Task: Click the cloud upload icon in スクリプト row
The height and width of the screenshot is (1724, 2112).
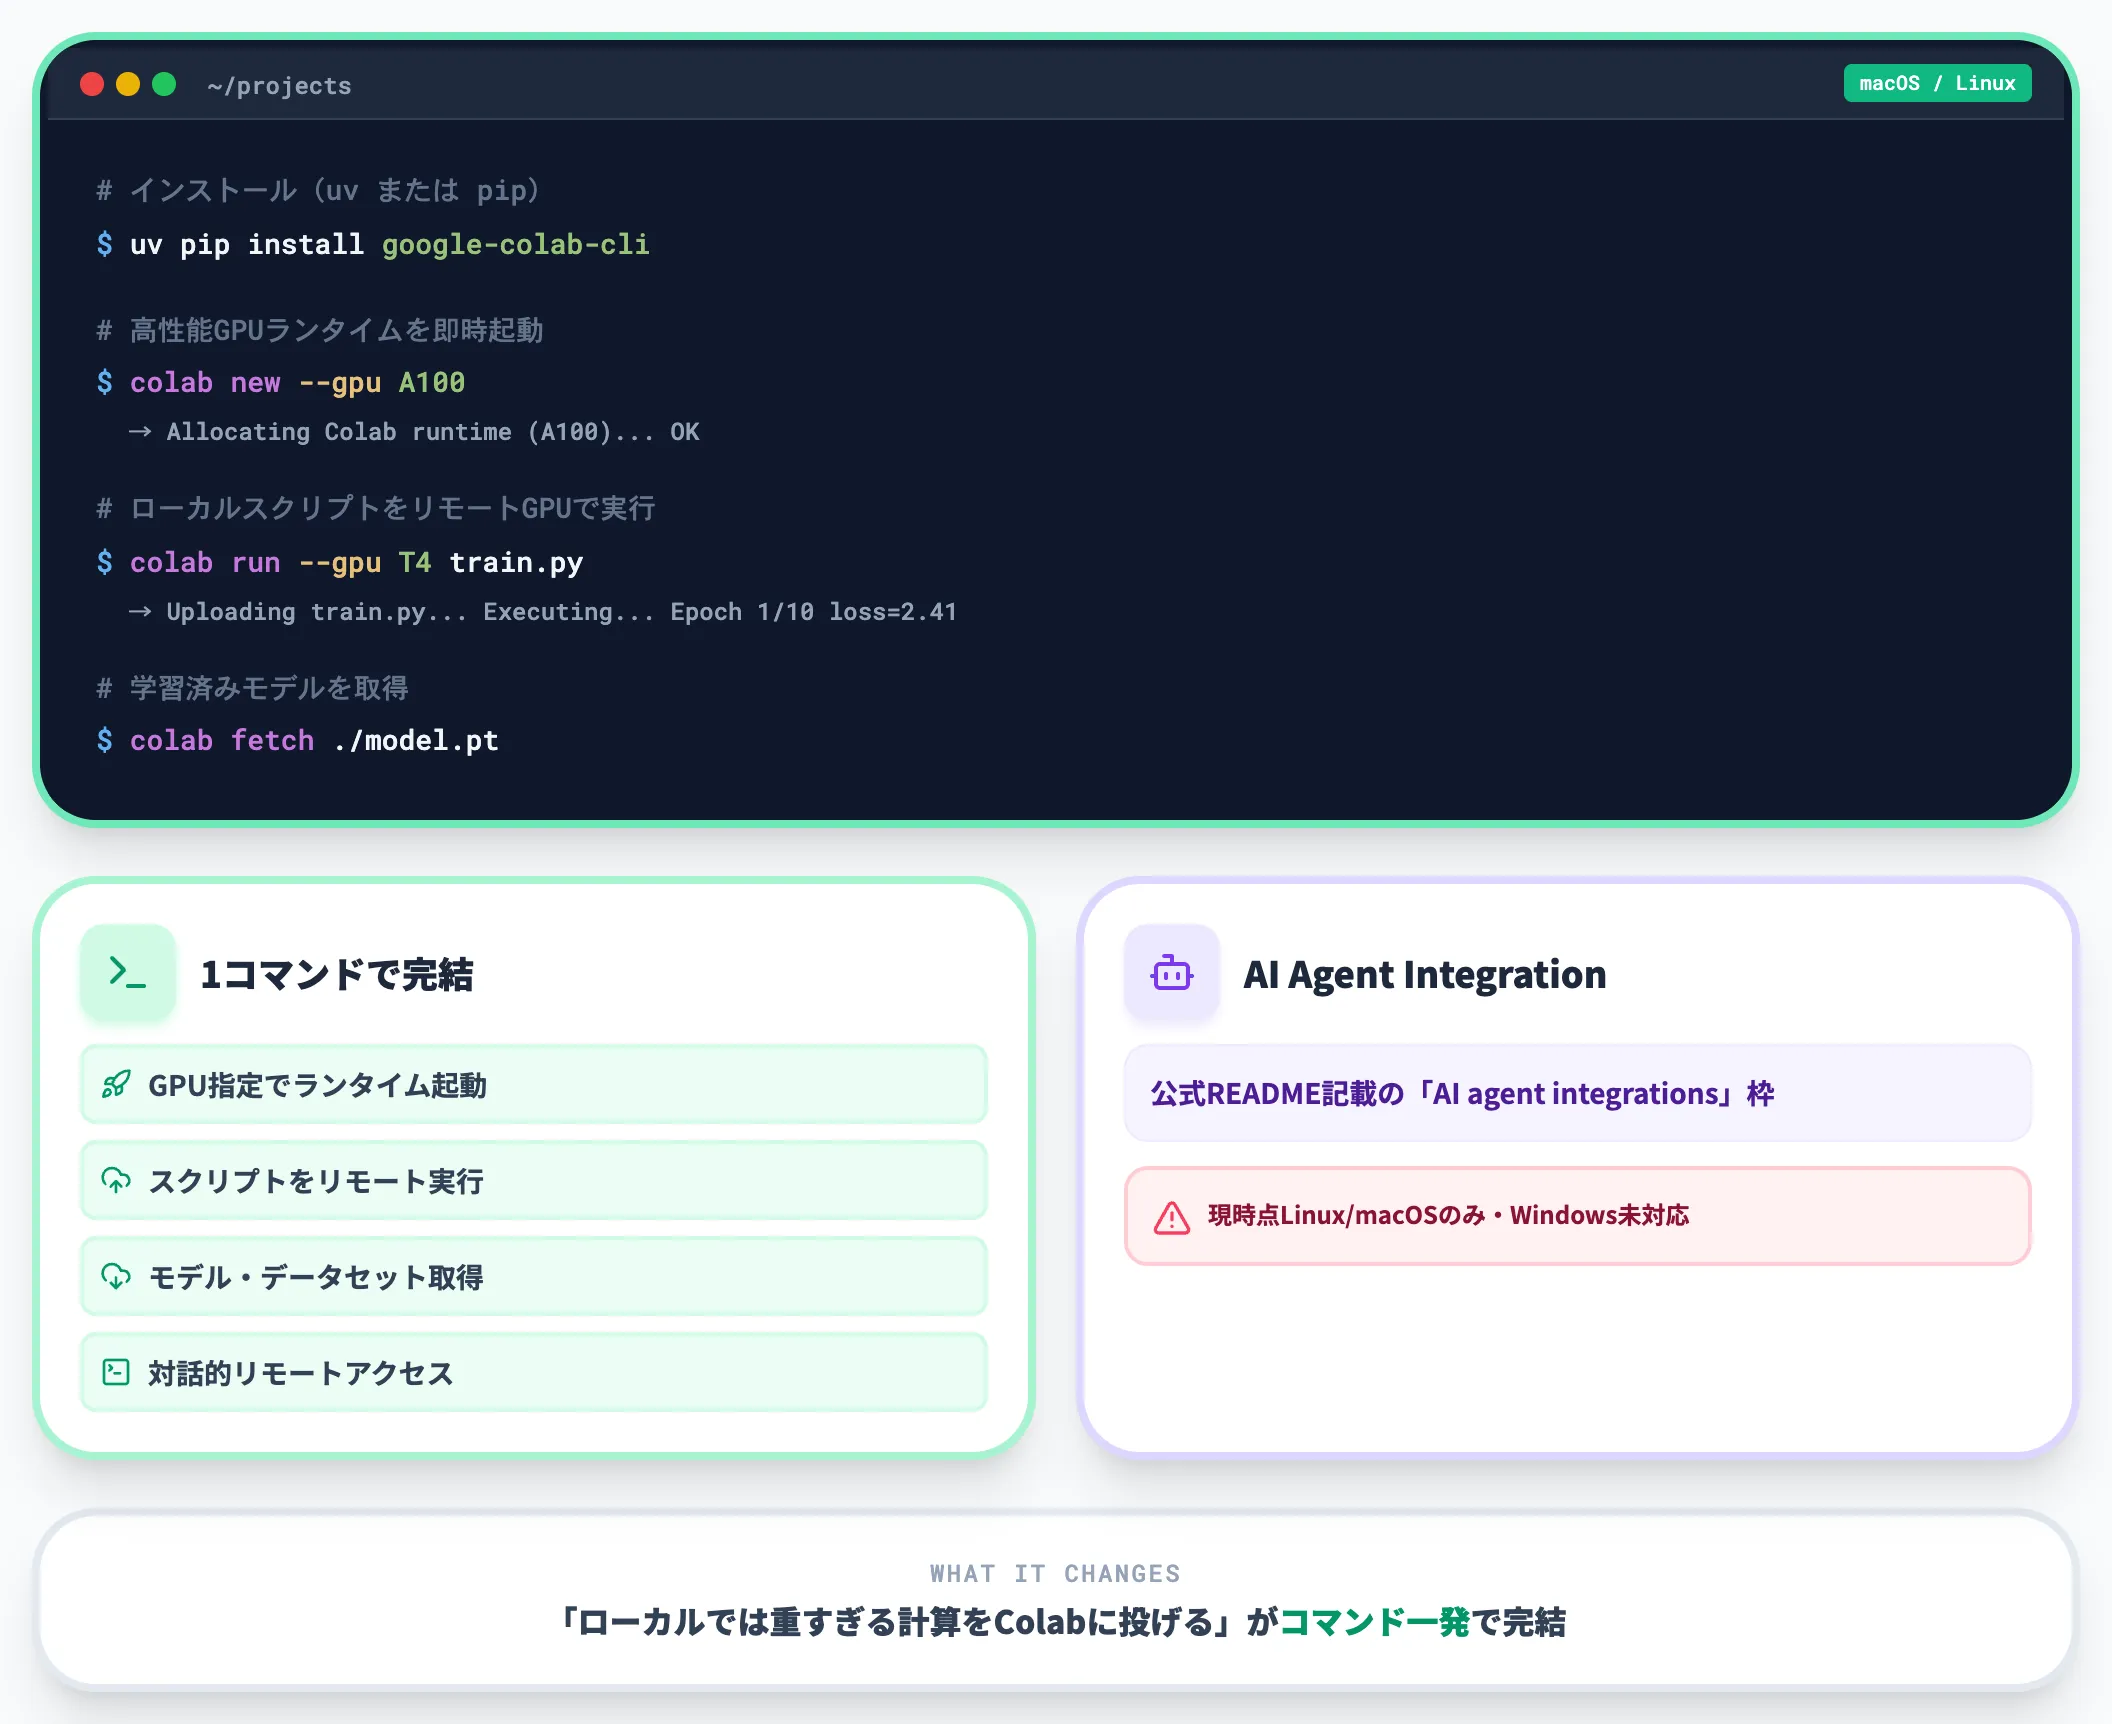Action: click(x=116, y=1180)
